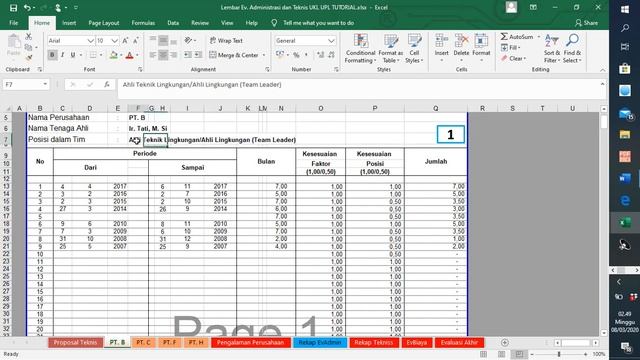
Task: Toggle underline formatting
Action: point(73,55)
